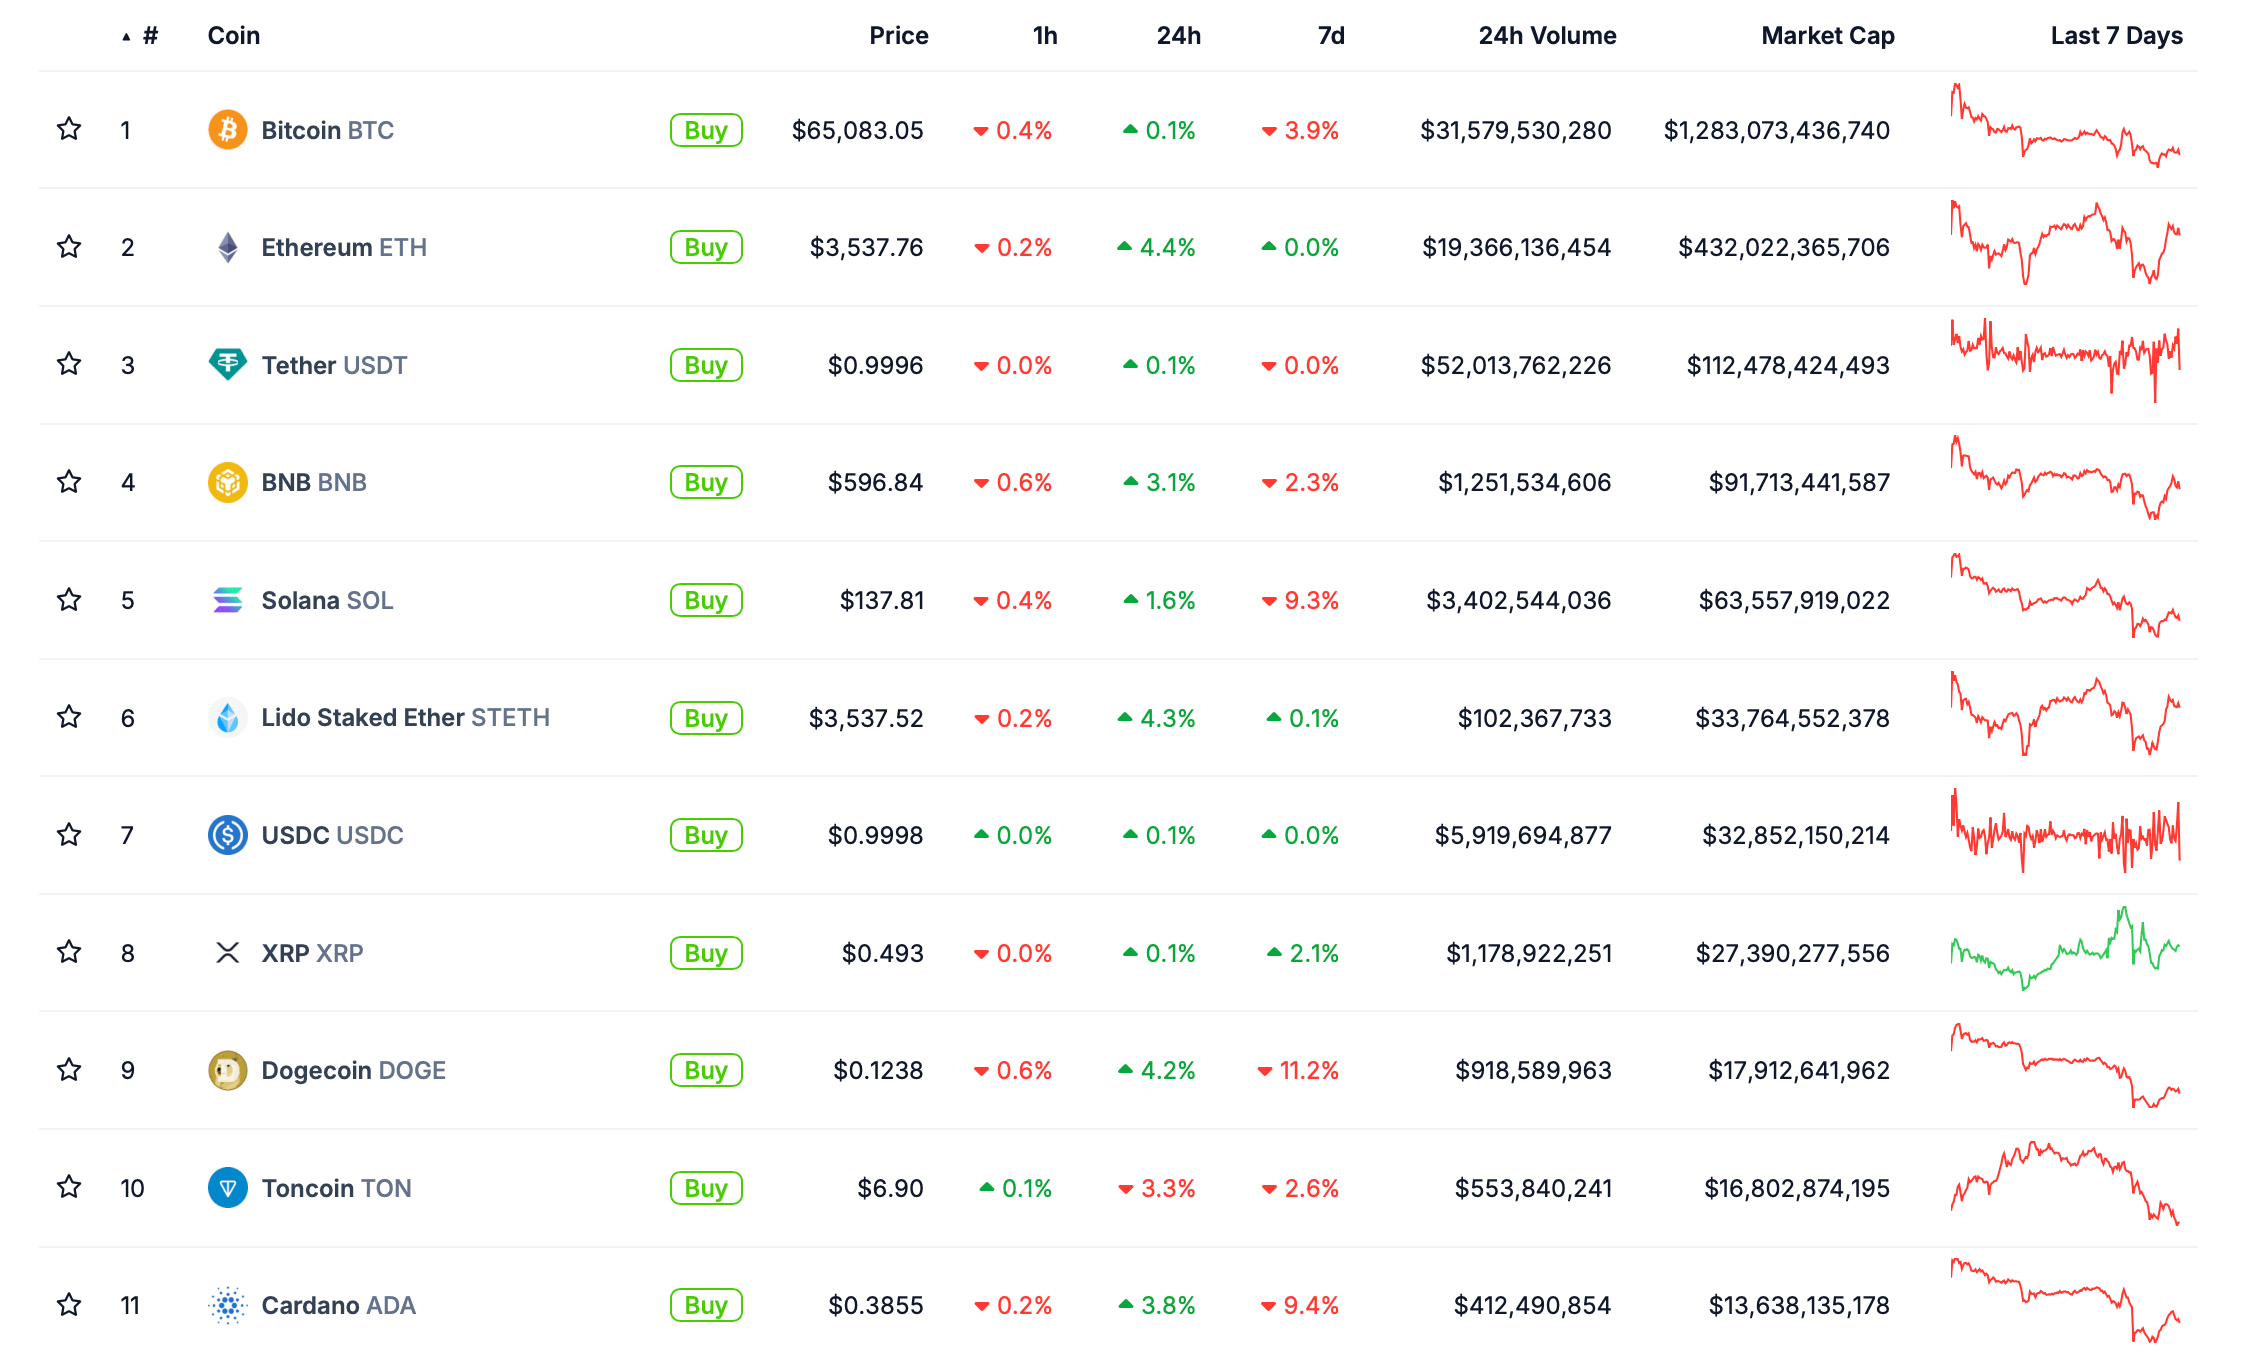The height and width of the screenshot is (1356, 2254).
Task: Click the Cardano ADA logo icon
Action: pos(227,1305)
